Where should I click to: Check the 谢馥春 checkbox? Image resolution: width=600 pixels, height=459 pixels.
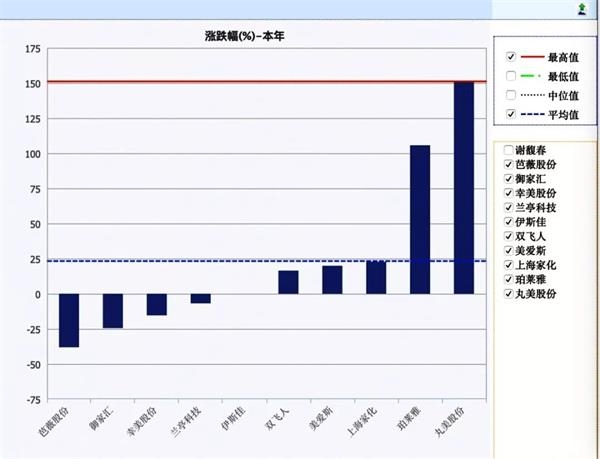(509, 150)
